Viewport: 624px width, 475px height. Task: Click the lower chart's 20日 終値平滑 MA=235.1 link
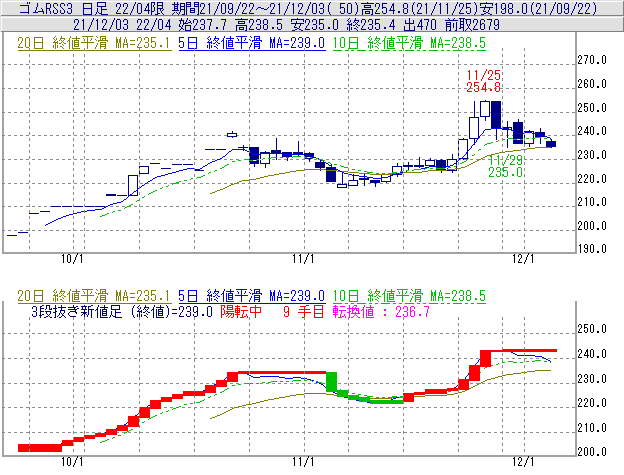click(x=94, y=296)
